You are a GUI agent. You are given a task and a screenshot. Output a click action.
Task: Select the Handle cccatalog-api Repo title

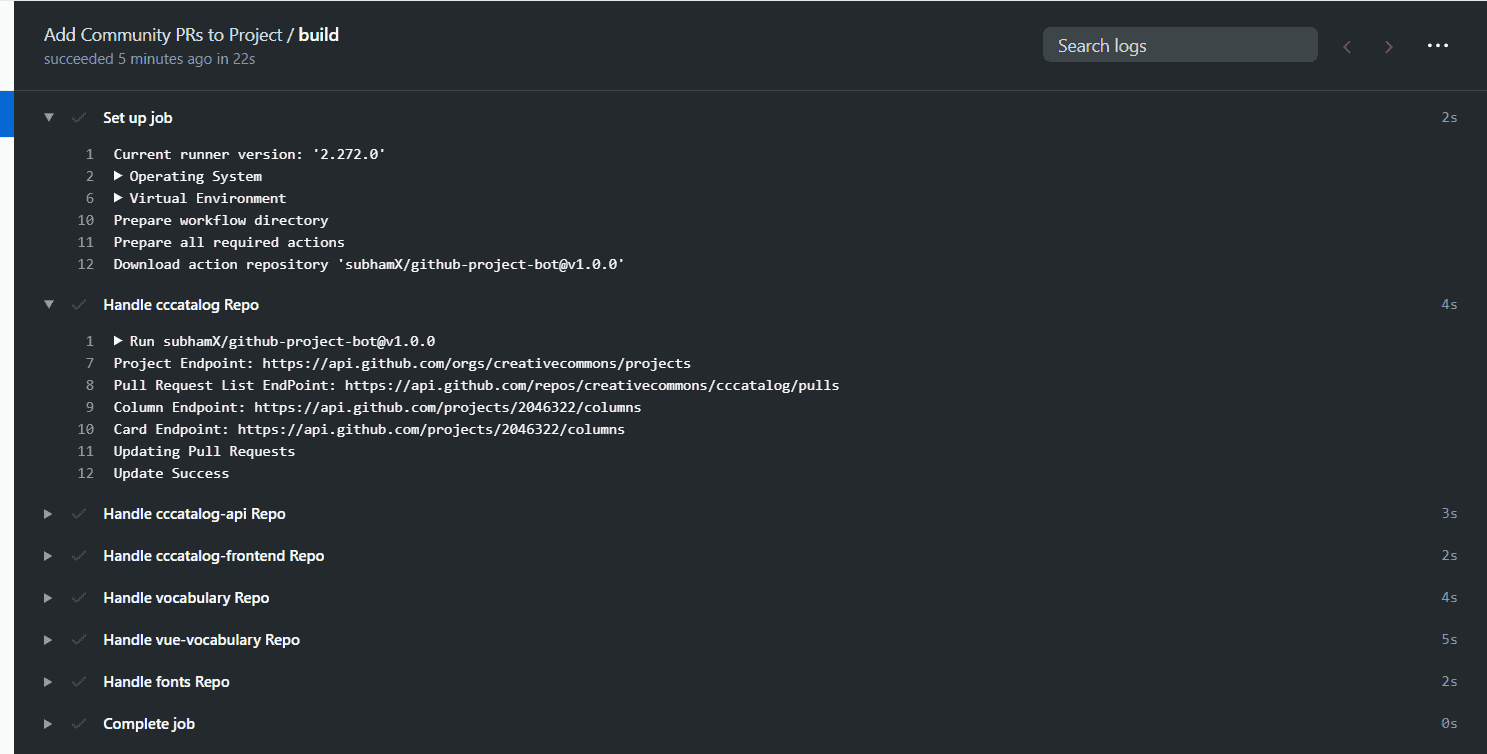(x=194, y=514)
